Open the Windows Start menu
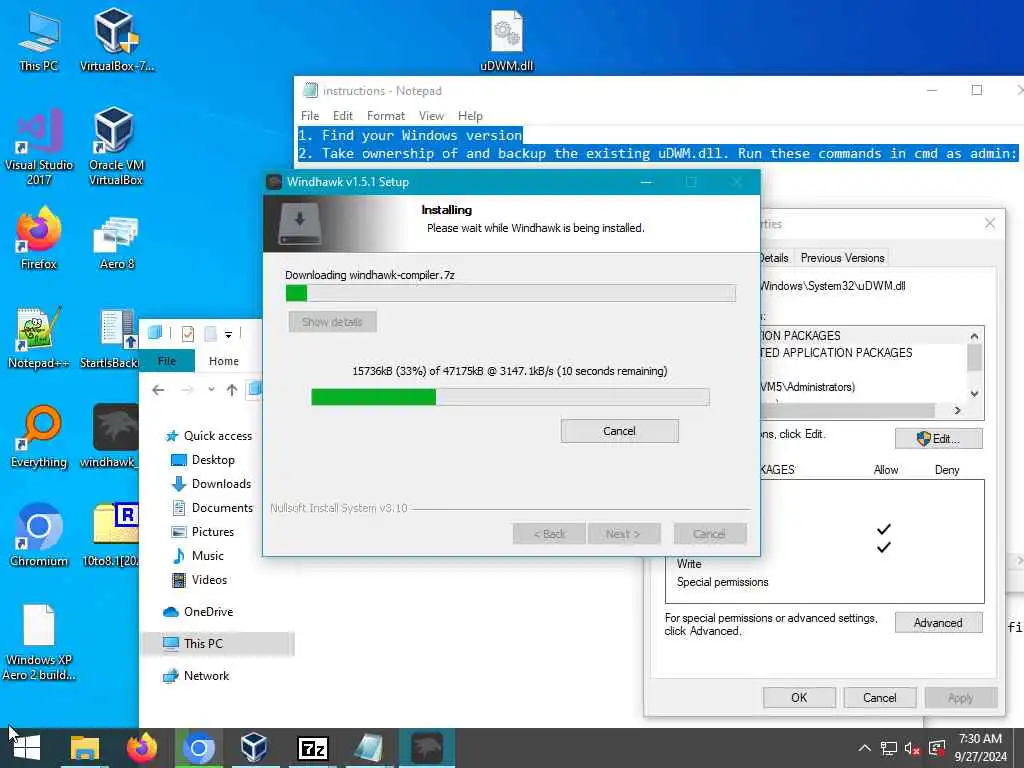 tap(26, 748)
